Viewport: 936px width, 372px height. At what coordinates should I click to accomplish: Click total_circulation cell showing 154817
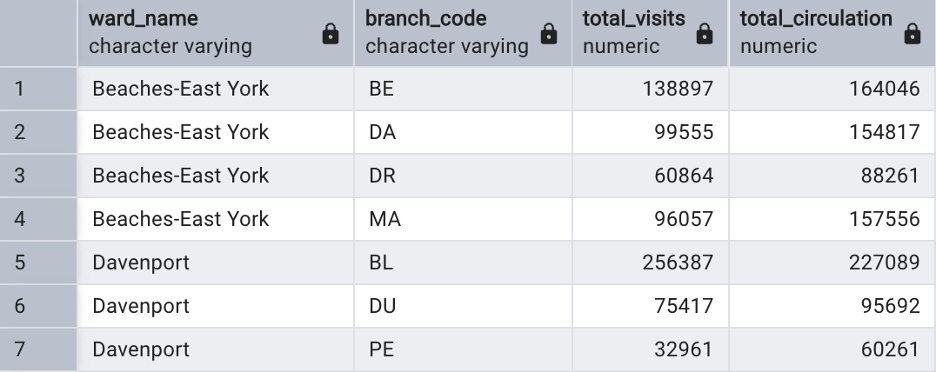pyautogui.click(x=832, y=132)
